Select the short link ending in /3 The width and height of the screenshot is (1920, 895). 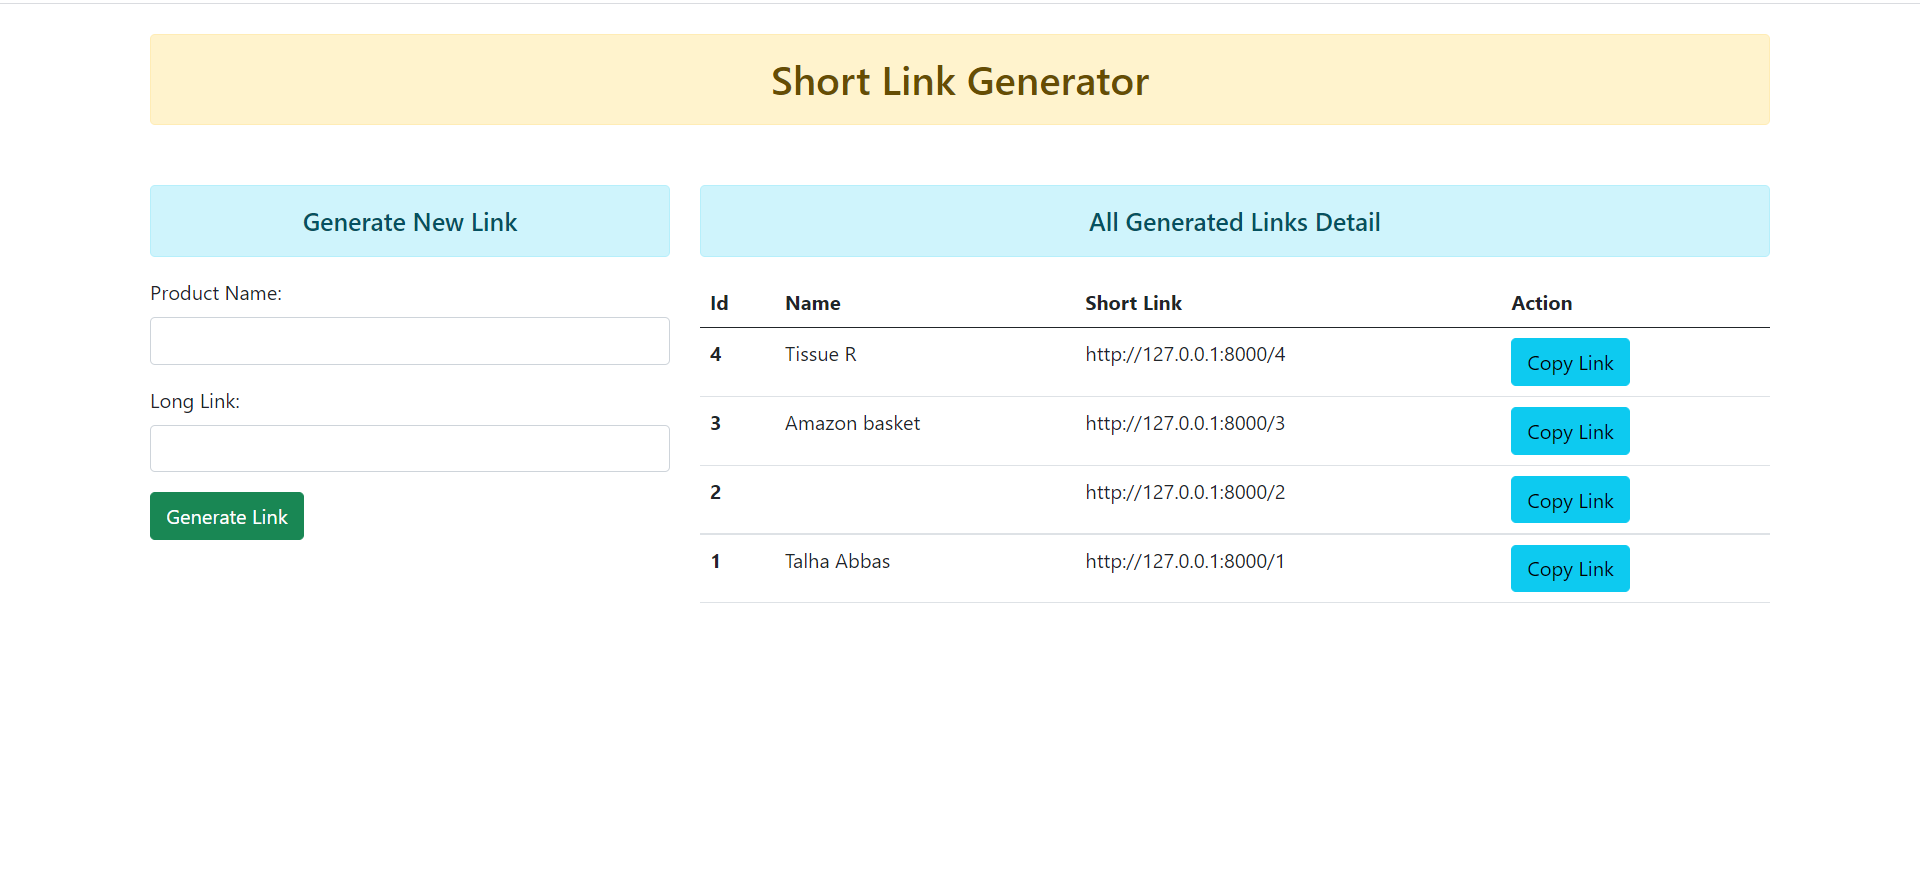(1185, 424)
